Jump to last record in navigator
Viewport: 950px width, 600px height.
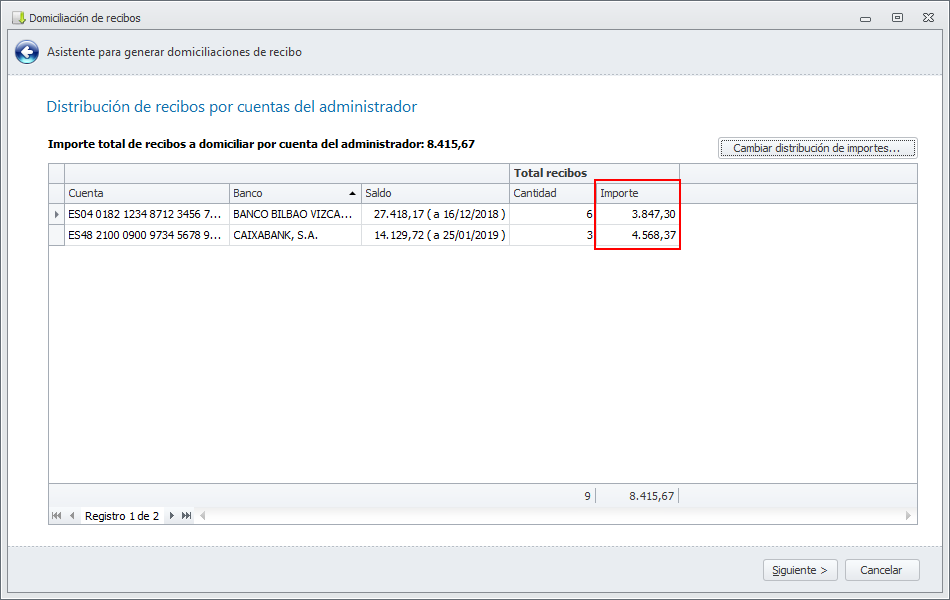pos(187,516)
